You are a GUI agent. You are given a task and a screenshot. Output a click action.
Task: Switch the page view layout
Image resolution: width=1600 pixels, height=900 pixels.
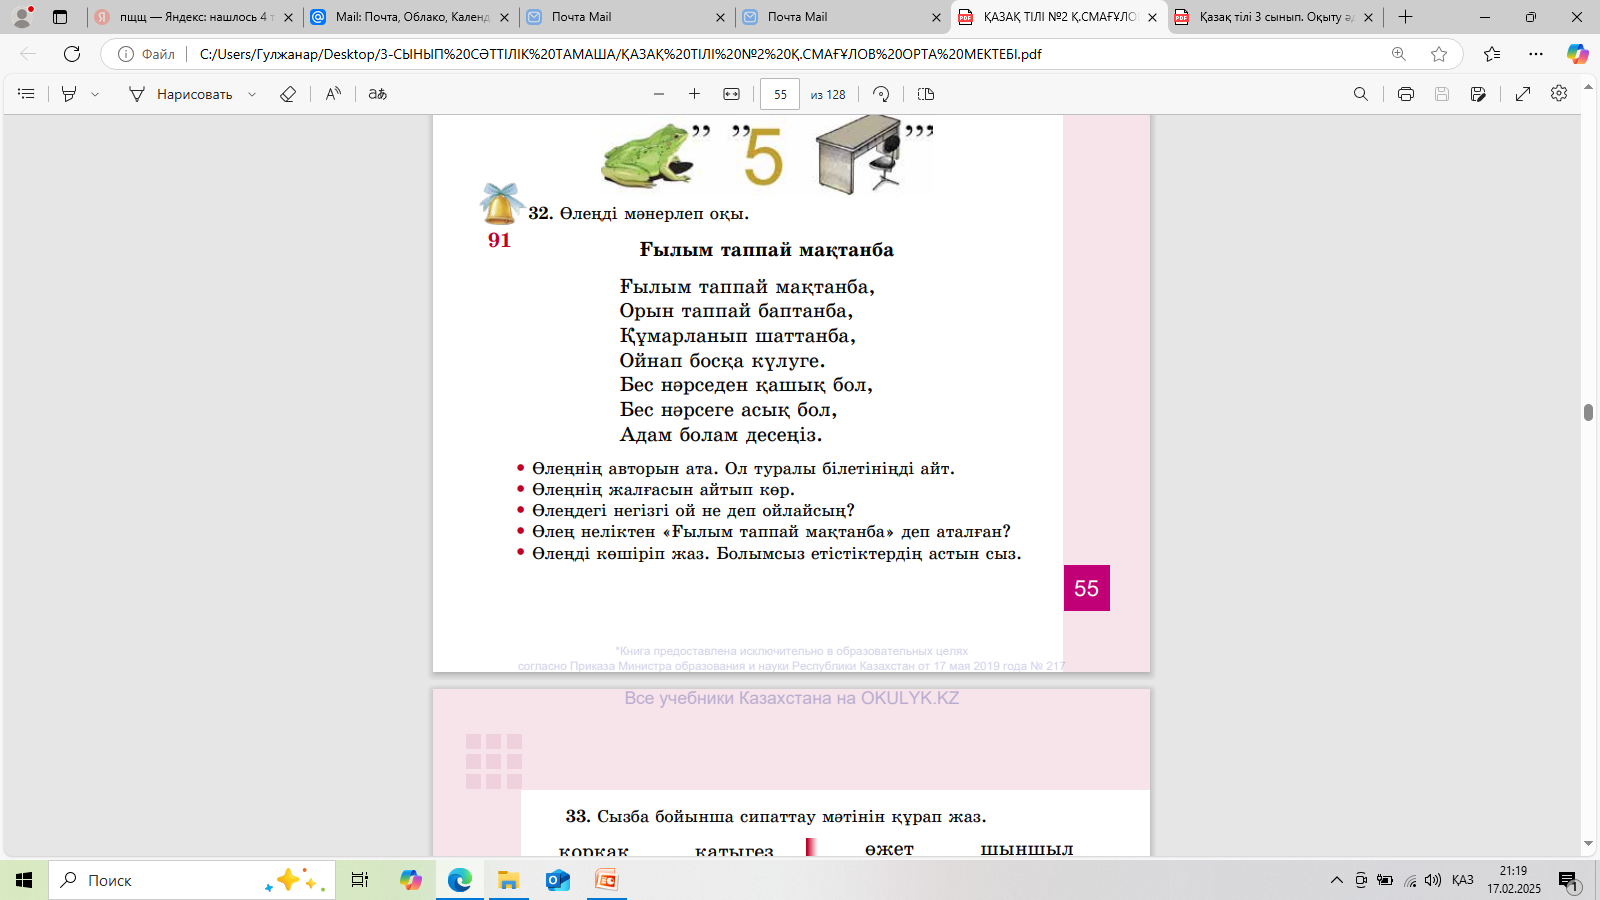click(926, 94)
